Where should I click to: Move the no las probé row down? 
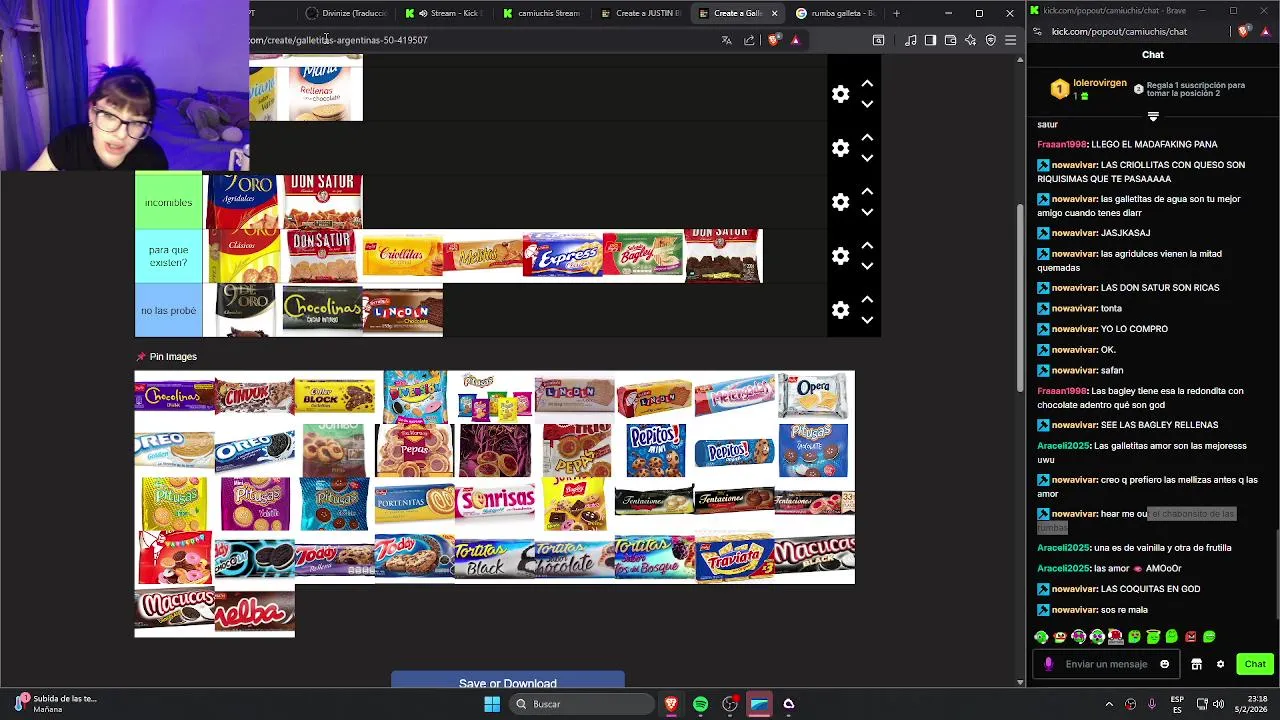point(867,320)
